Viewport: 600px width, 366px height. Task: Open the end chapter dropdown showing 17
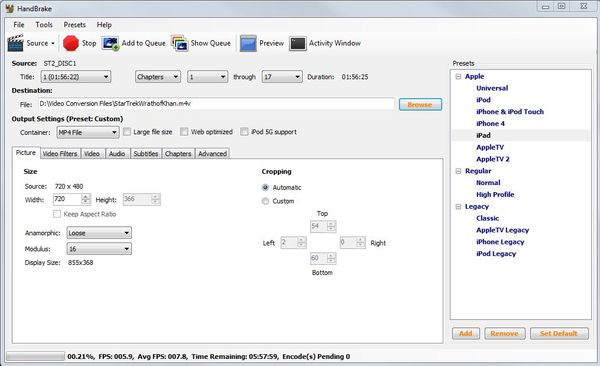[x=282, y=77]
